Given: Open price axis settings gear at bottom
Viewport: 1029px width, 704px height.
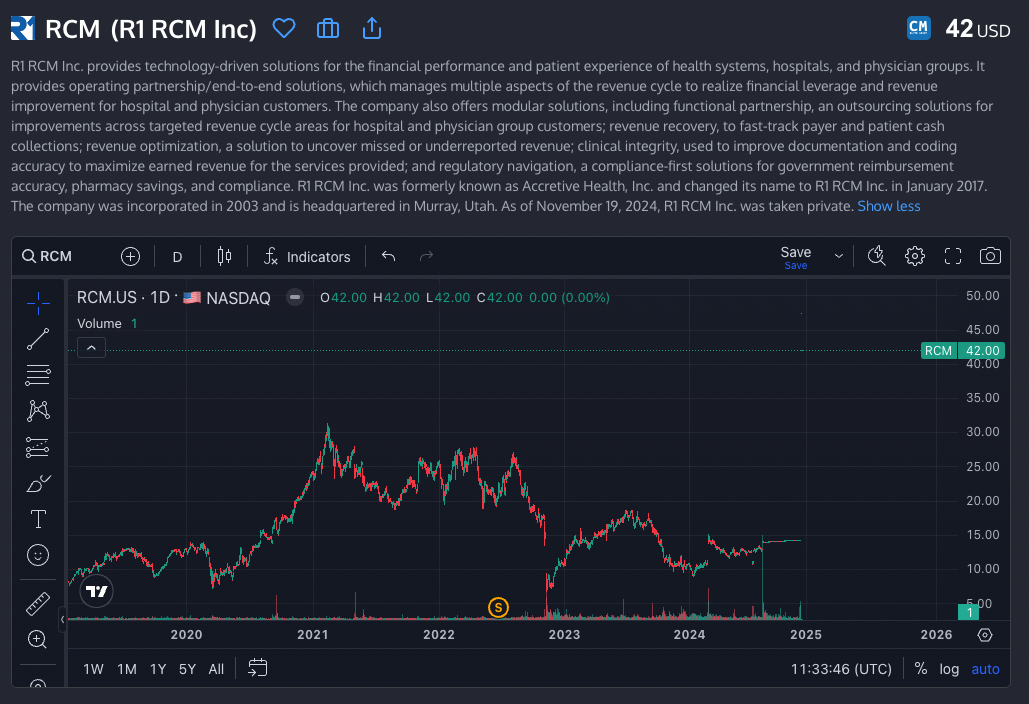Looking at the screenshot, I should tap(985, 635).
